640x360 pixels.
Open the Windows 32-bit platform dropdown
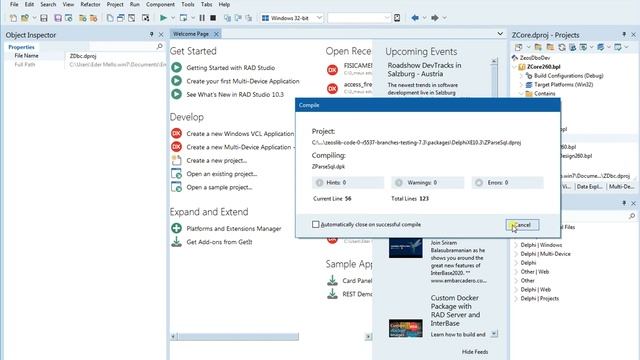pos(319,18)
